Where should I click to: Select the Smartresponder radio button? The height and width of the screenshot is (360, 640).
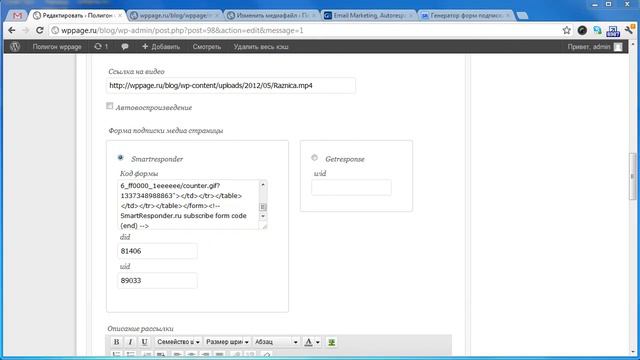(x=120, y=158)
